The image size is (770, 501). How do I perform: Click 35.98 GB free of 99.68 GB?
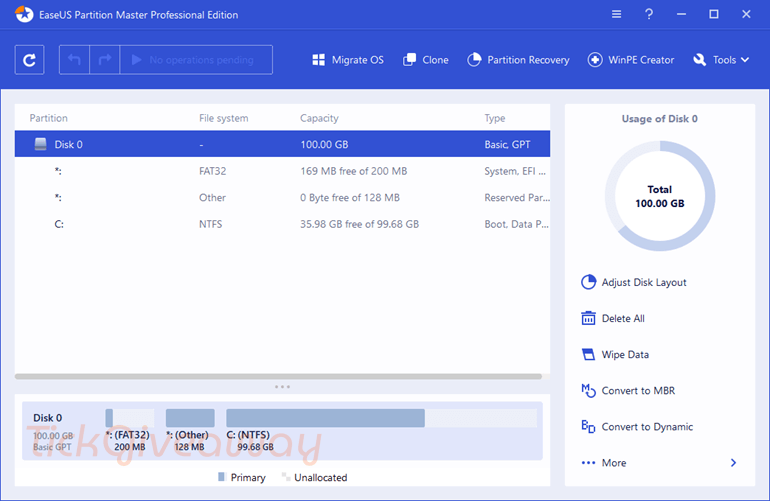[359, 224]
